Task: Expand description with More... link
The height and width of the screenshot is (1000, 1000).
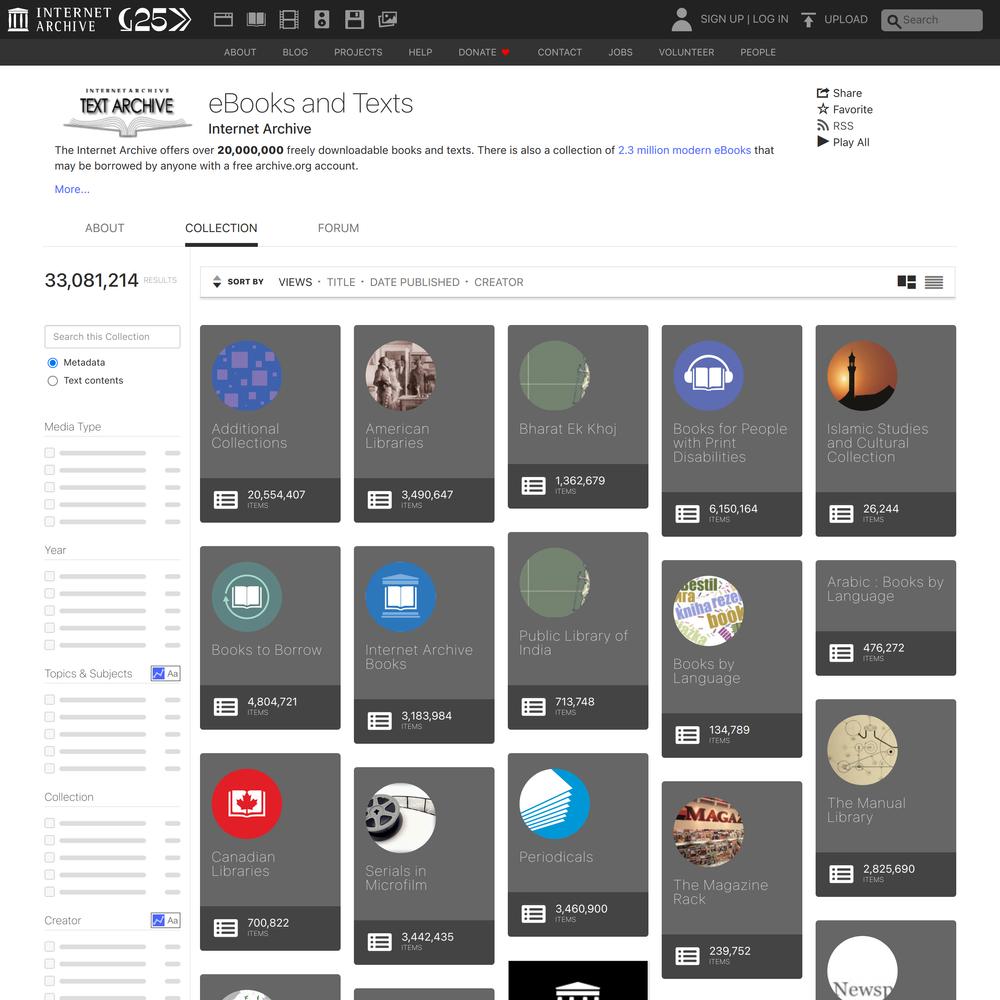Action: tap(72, 189)
